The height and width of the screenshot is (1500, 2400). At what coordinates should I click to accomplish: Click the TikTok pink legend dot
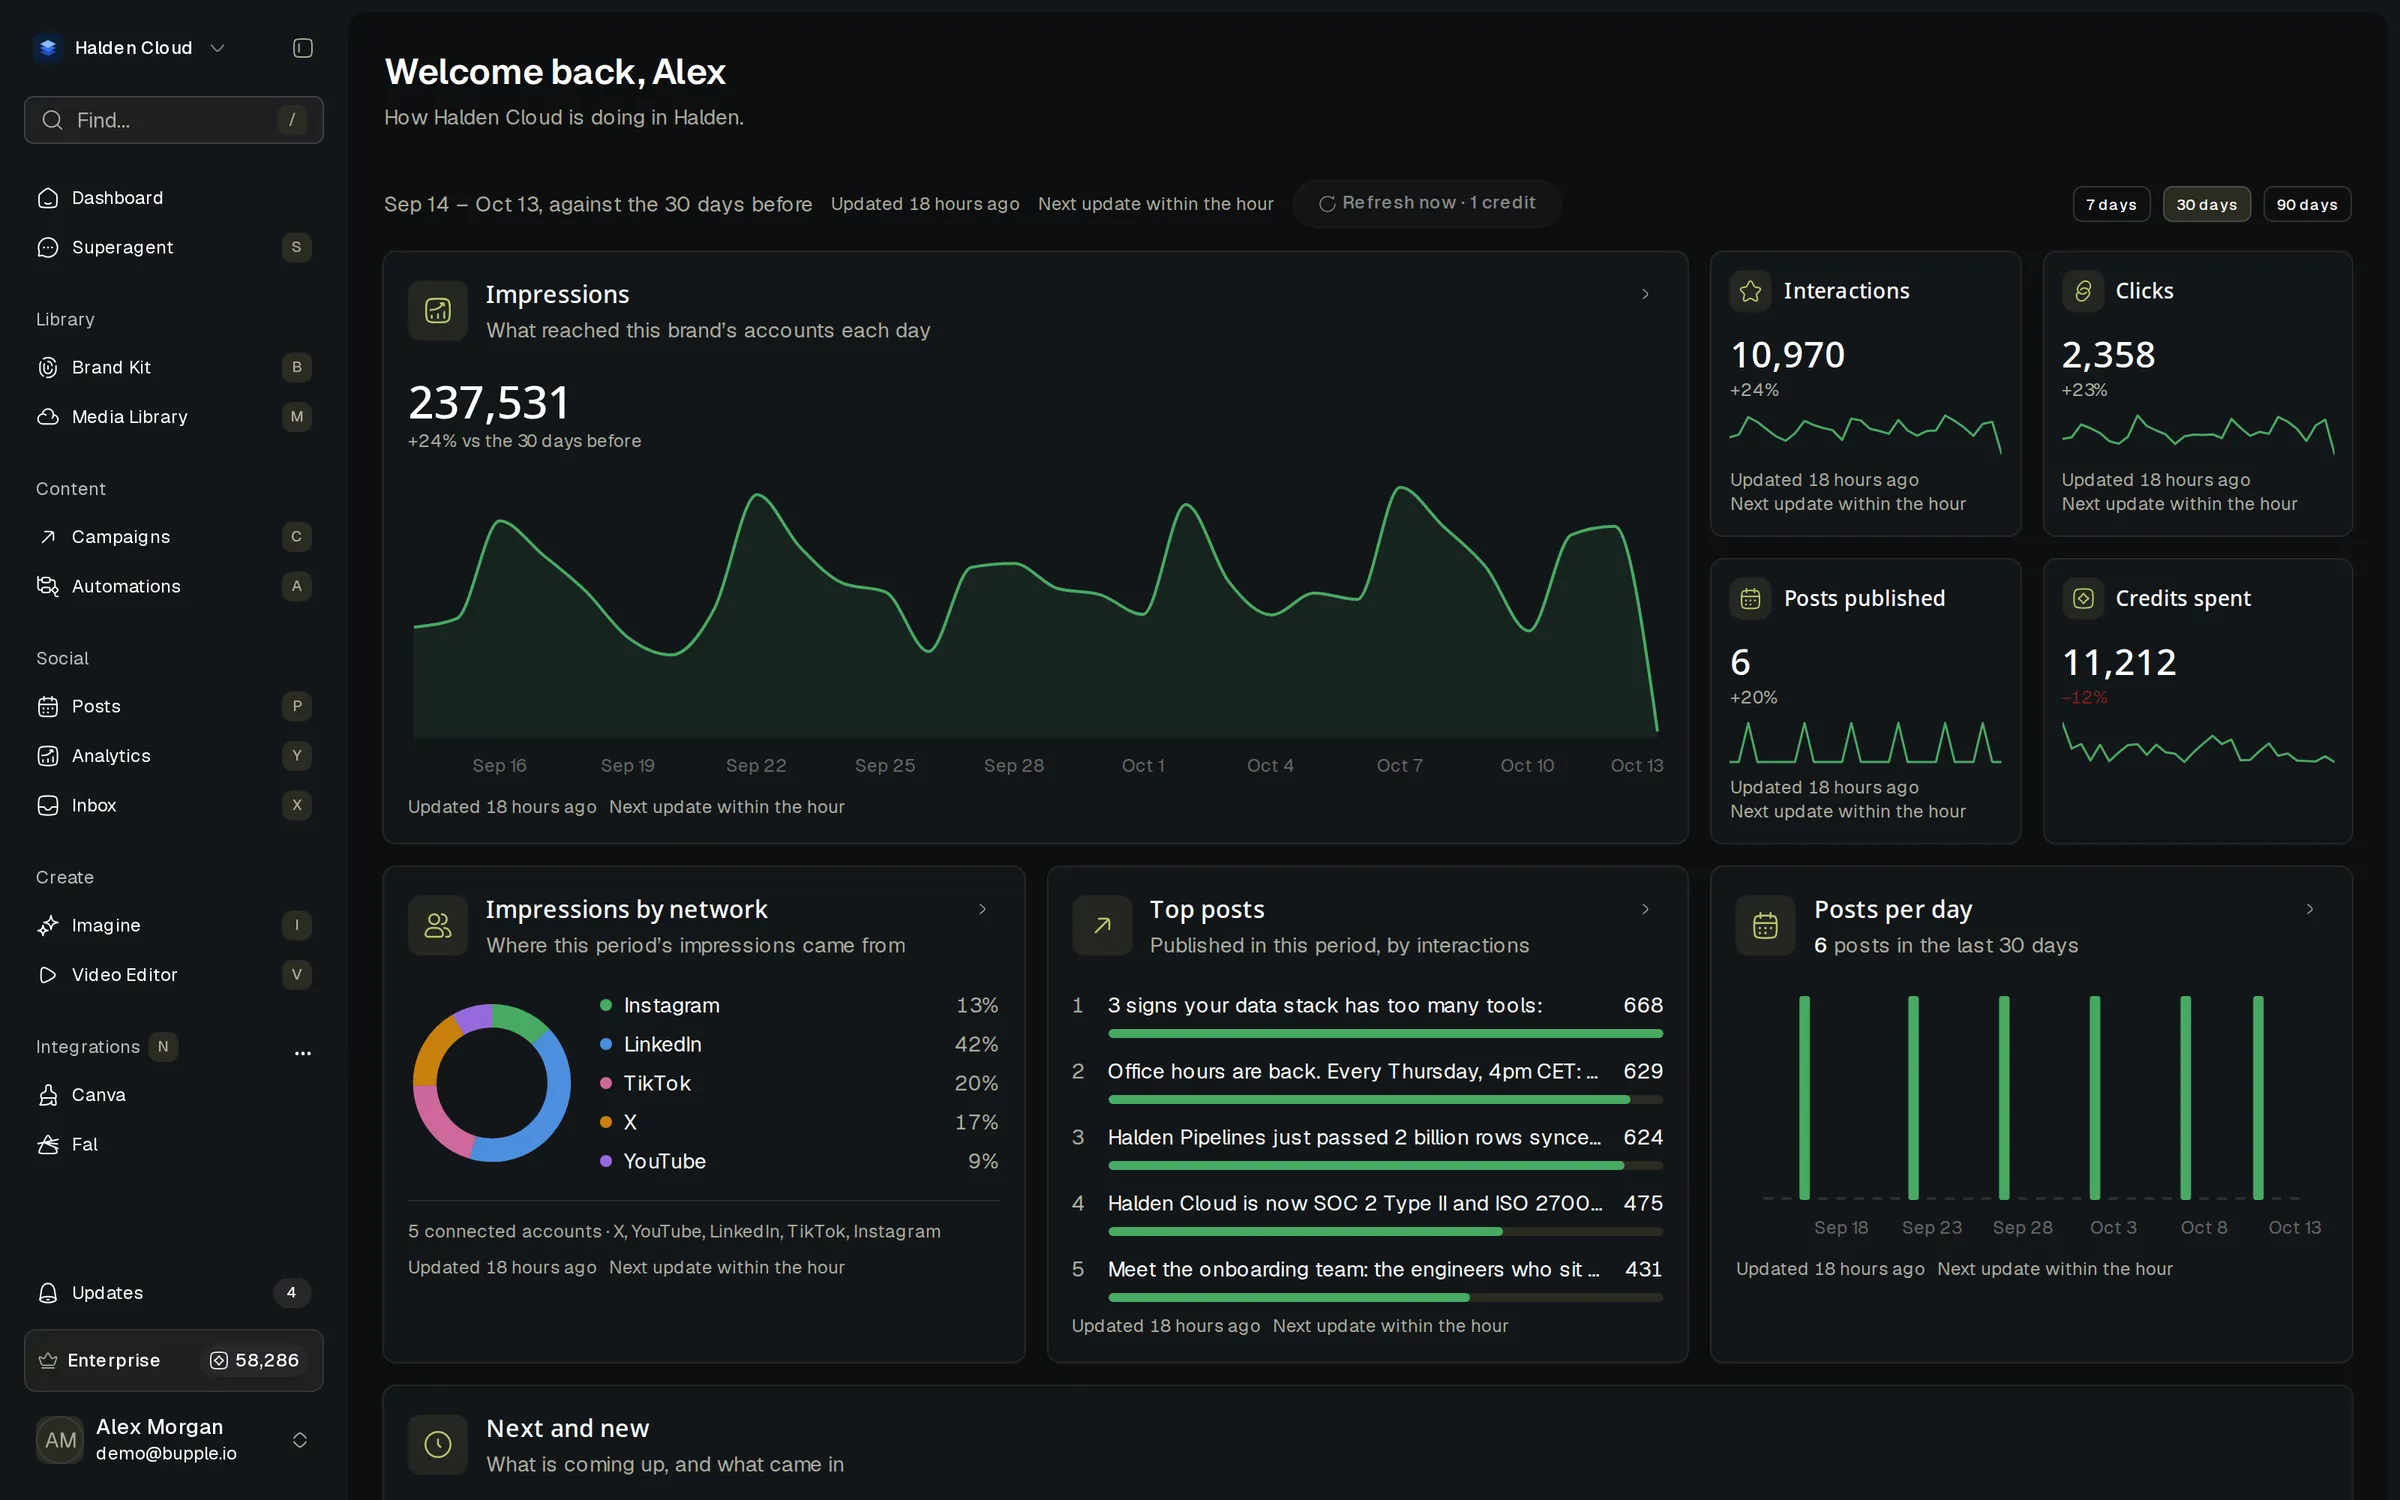click(605, 1083)
